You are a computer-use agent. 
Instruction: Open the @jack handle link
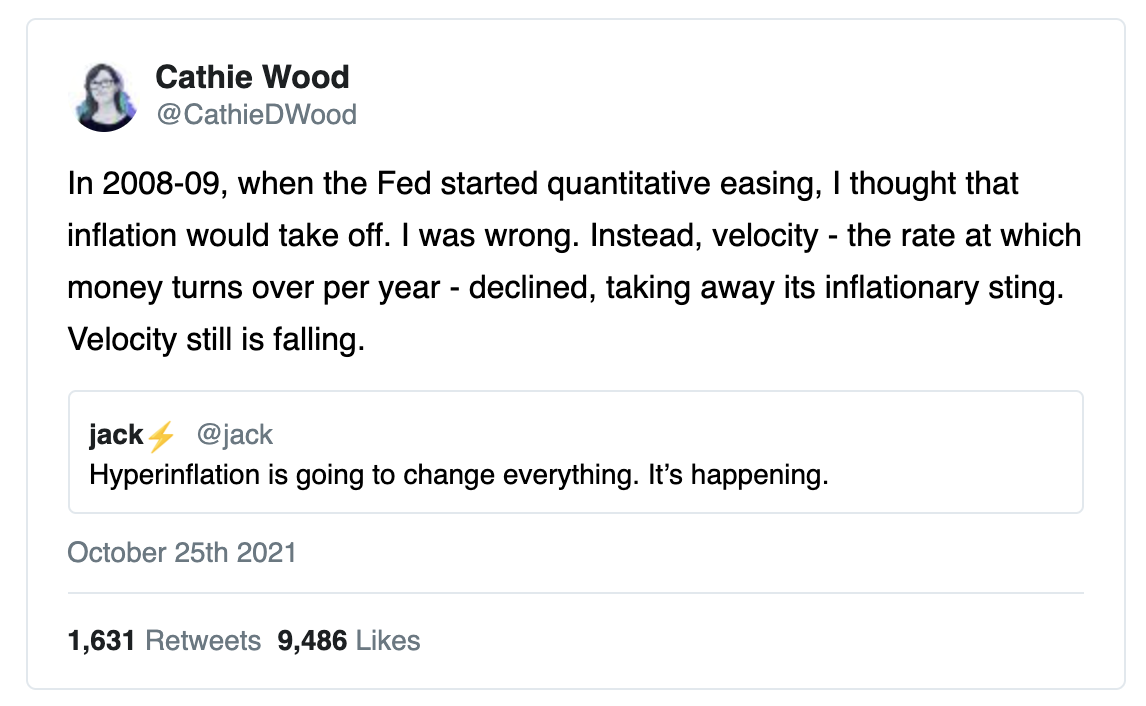pos(235,435)
